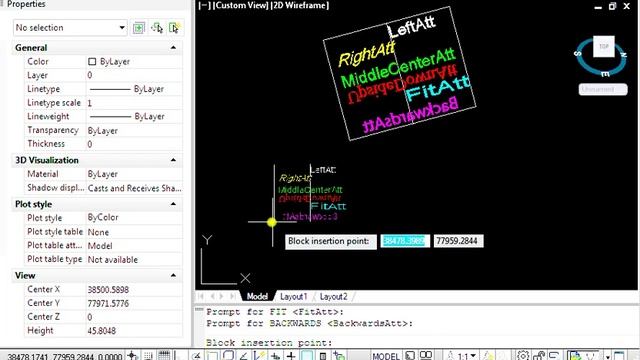
Task: Toggle Infer Constraints in the status bar
Action: coord(131,355)
